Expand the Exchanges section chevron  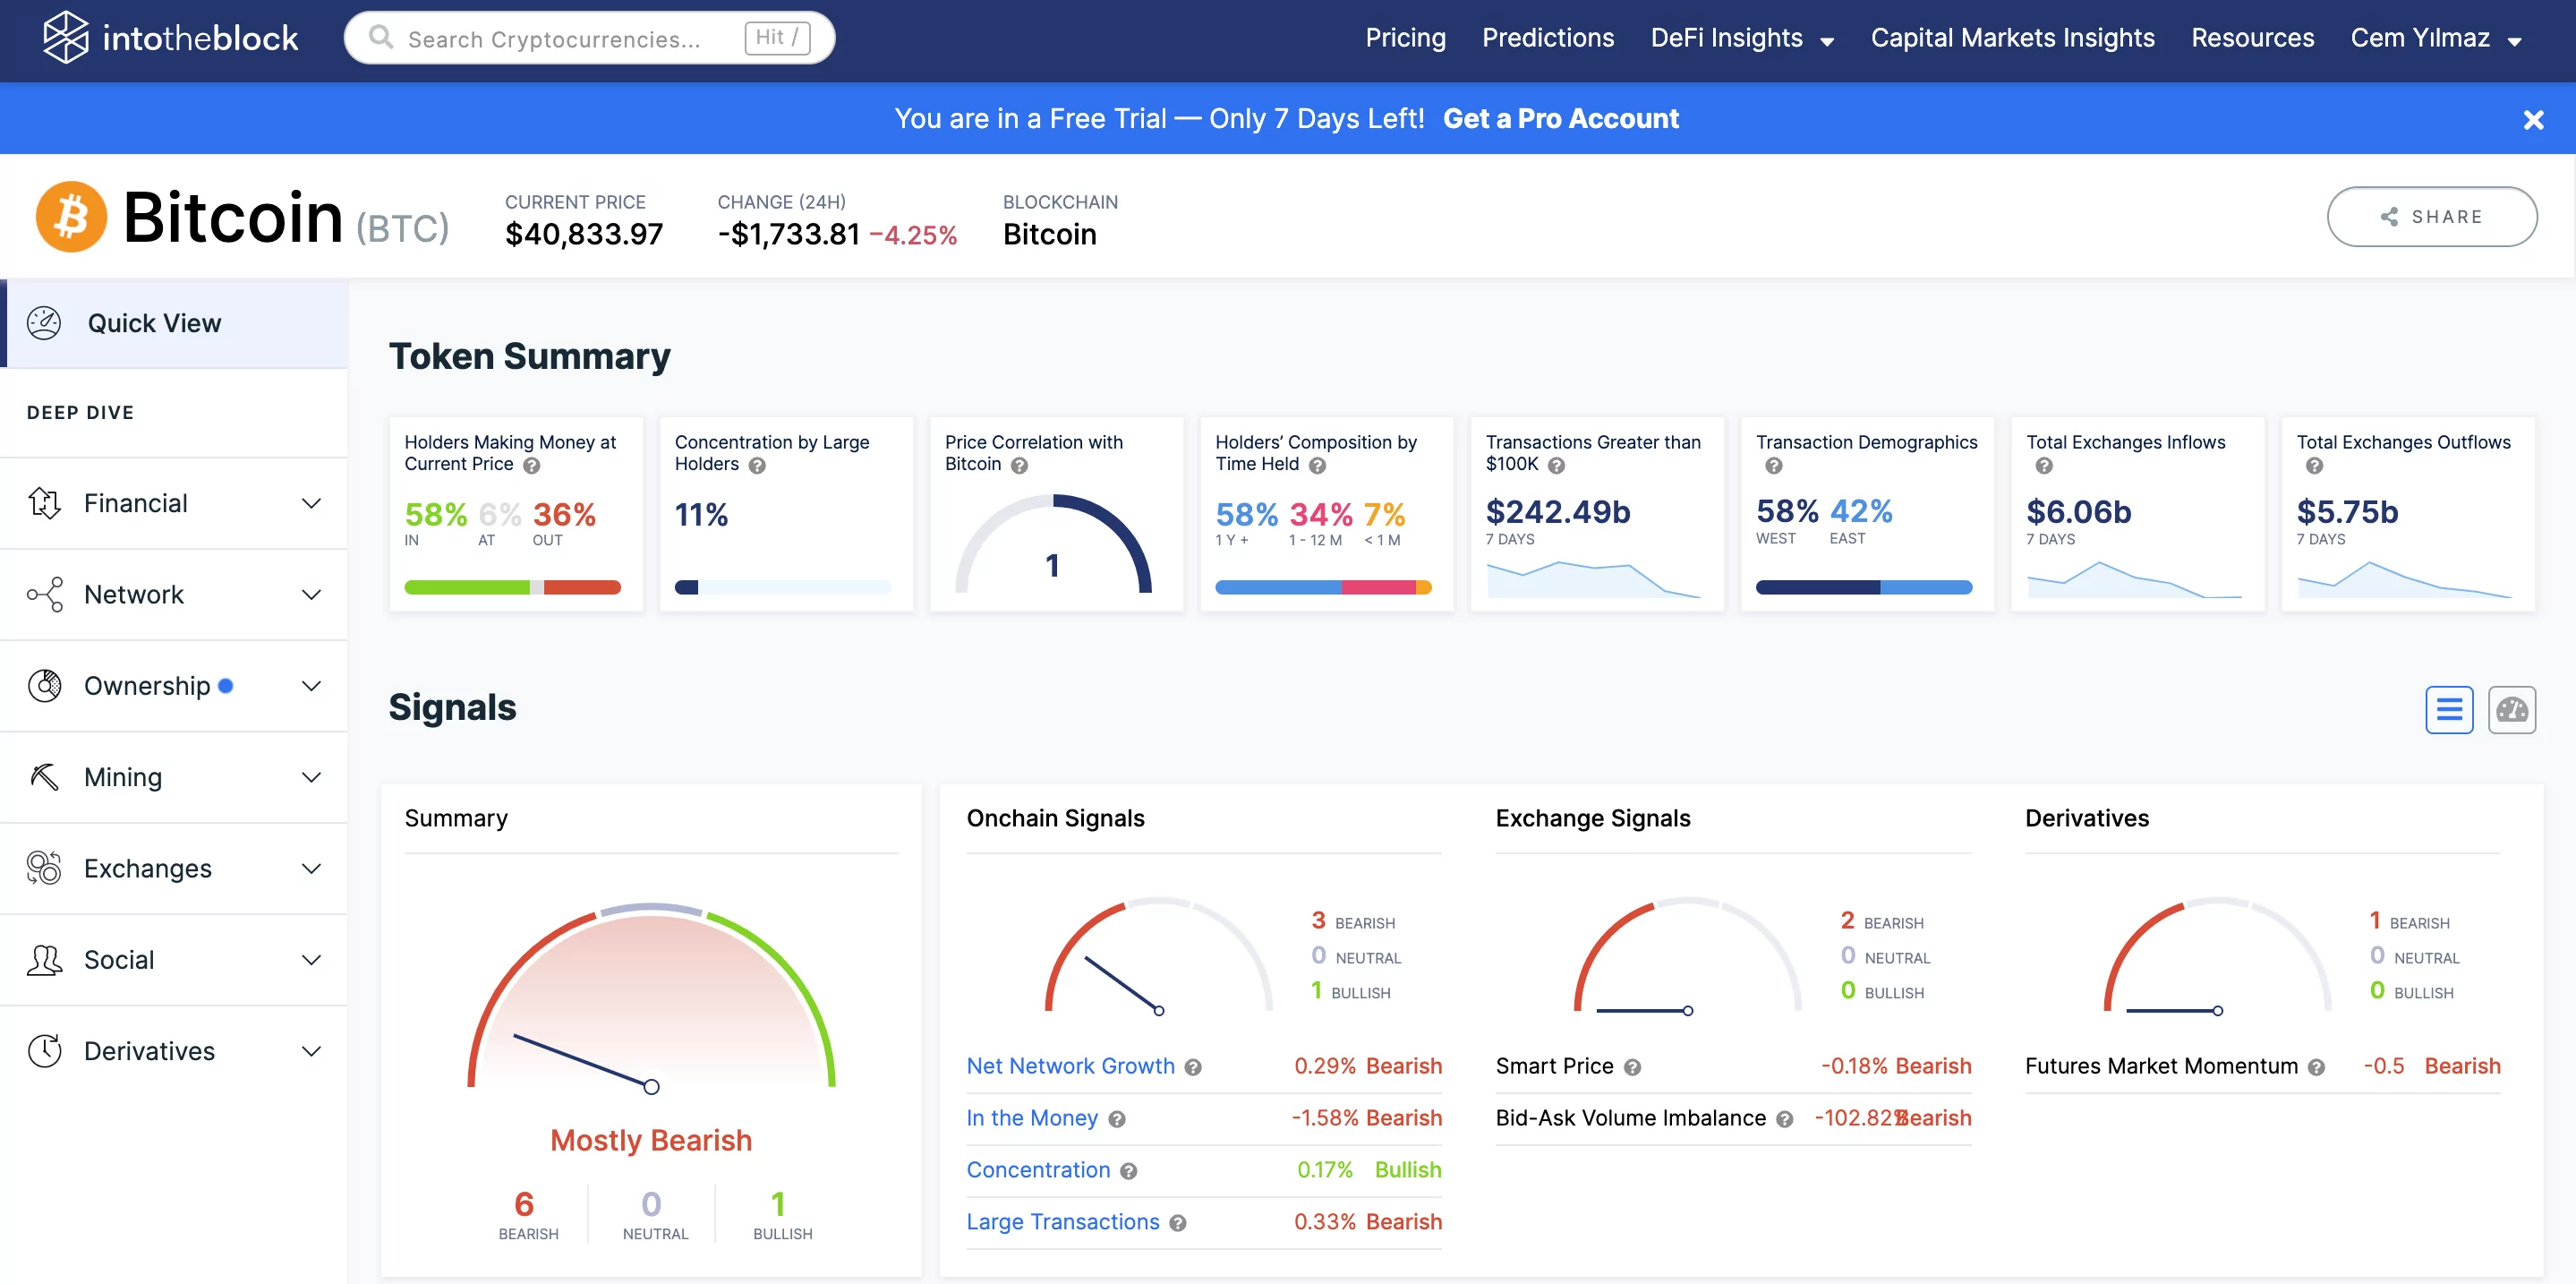pyautogui.click(x=311, y=868)
